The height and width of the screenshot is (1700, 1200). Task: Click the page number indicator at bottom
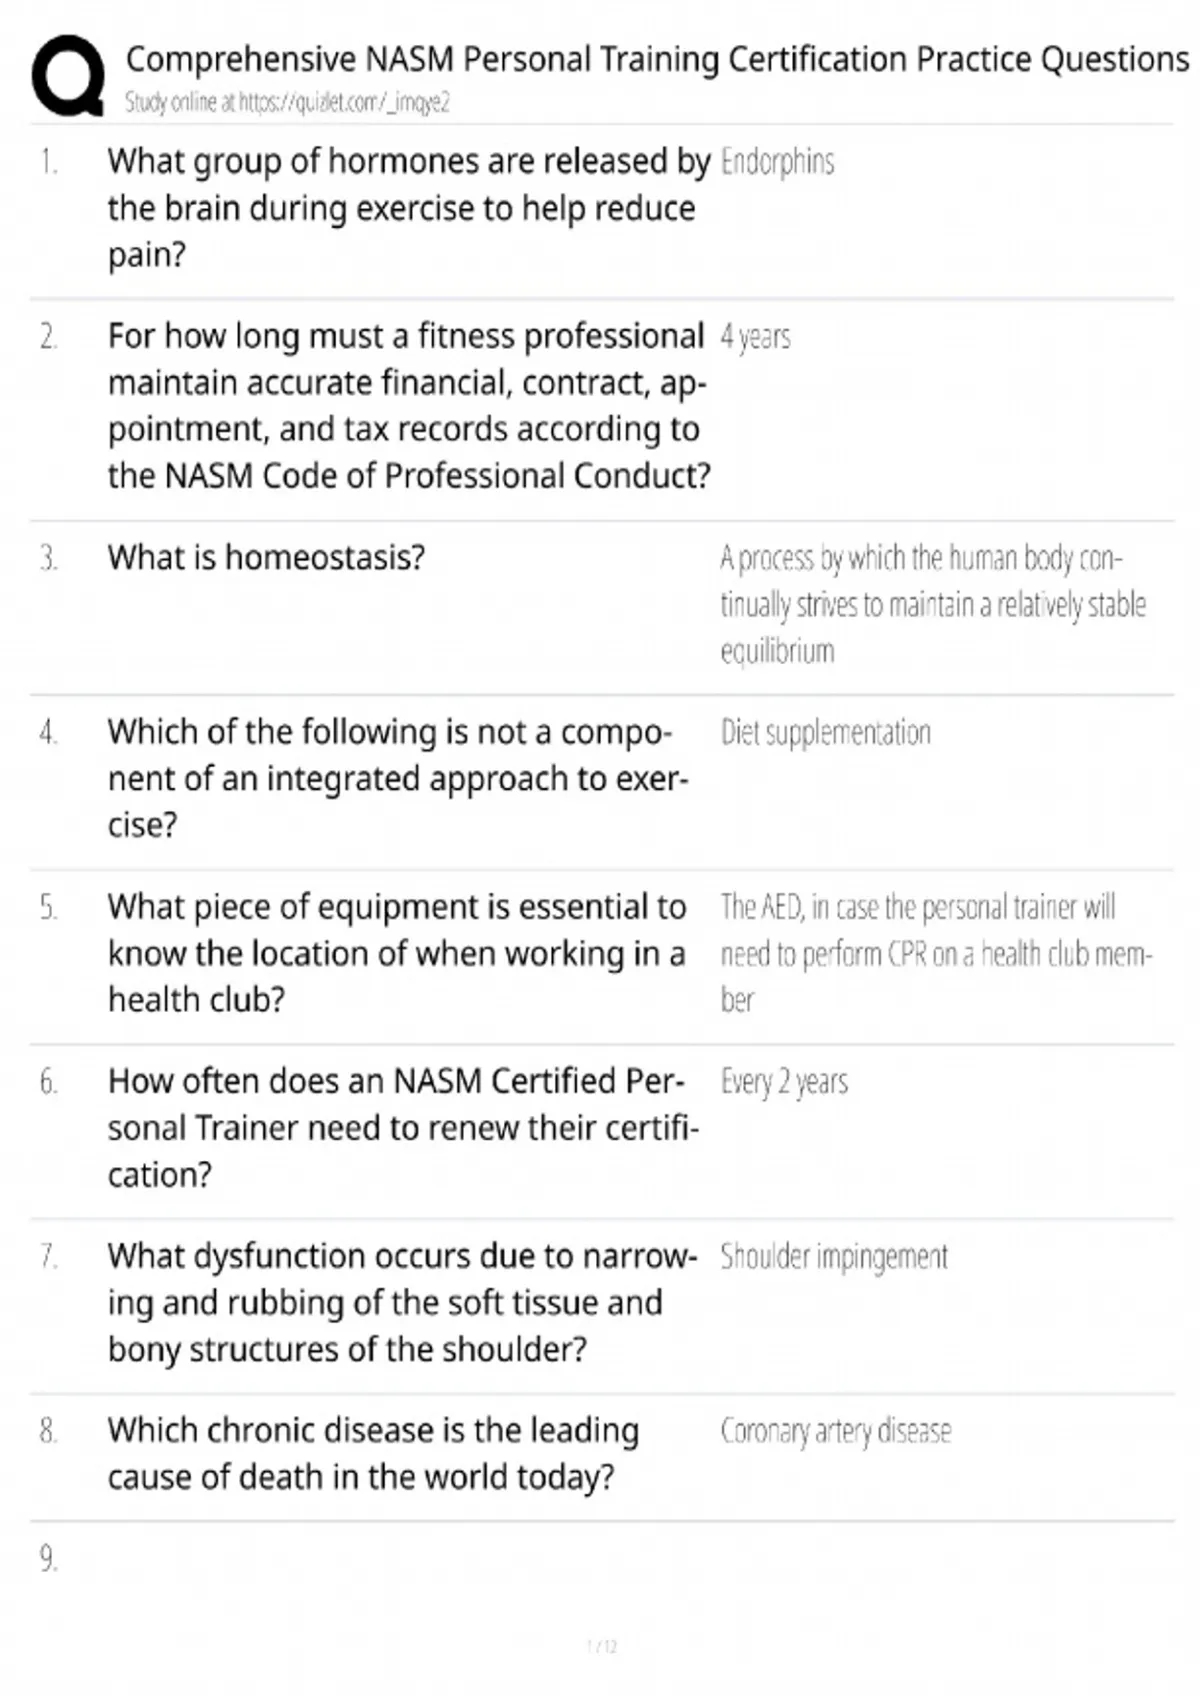click(601, 1647)
